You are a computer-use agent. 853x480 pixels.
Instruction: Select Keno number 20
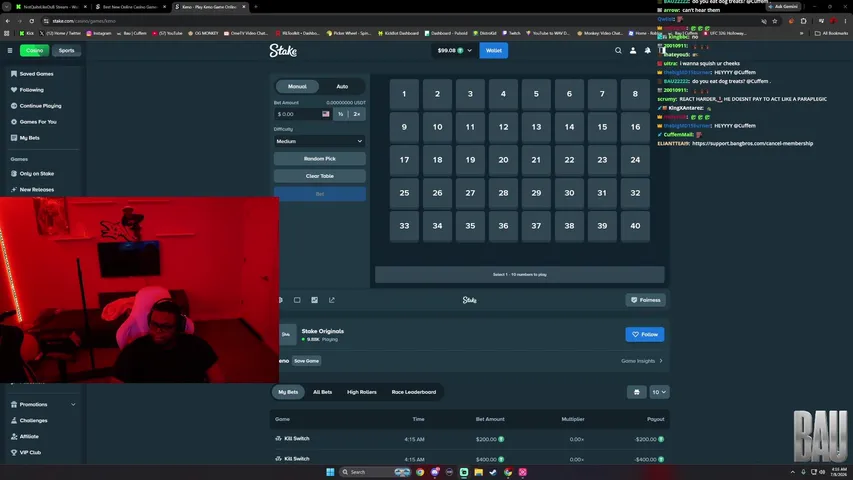click(x=503, y=160)
